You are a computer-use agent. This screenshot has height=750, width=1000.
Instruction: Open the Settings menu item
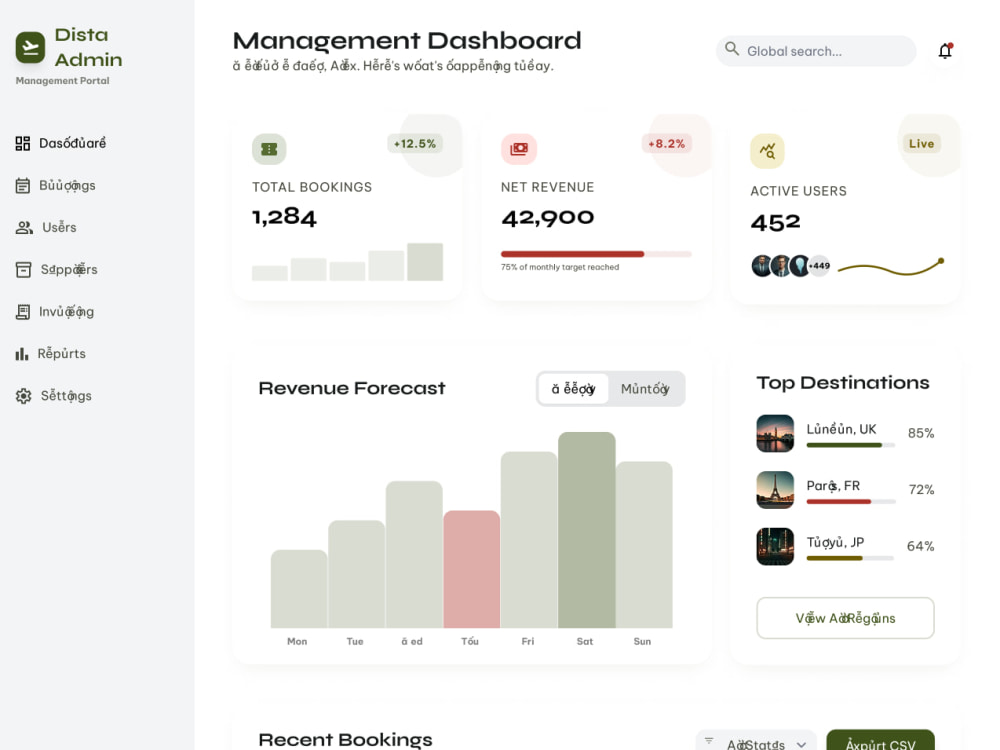coord(66,396)
